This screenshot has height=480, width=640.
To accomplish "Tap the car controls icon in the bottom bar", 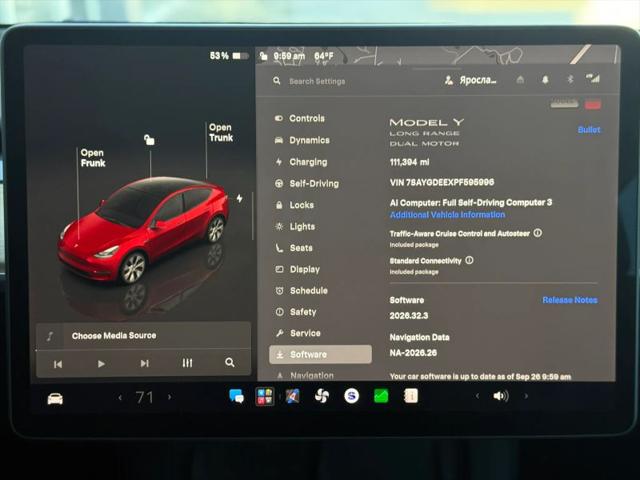I will pyautogui.click(x=55, y=399).
